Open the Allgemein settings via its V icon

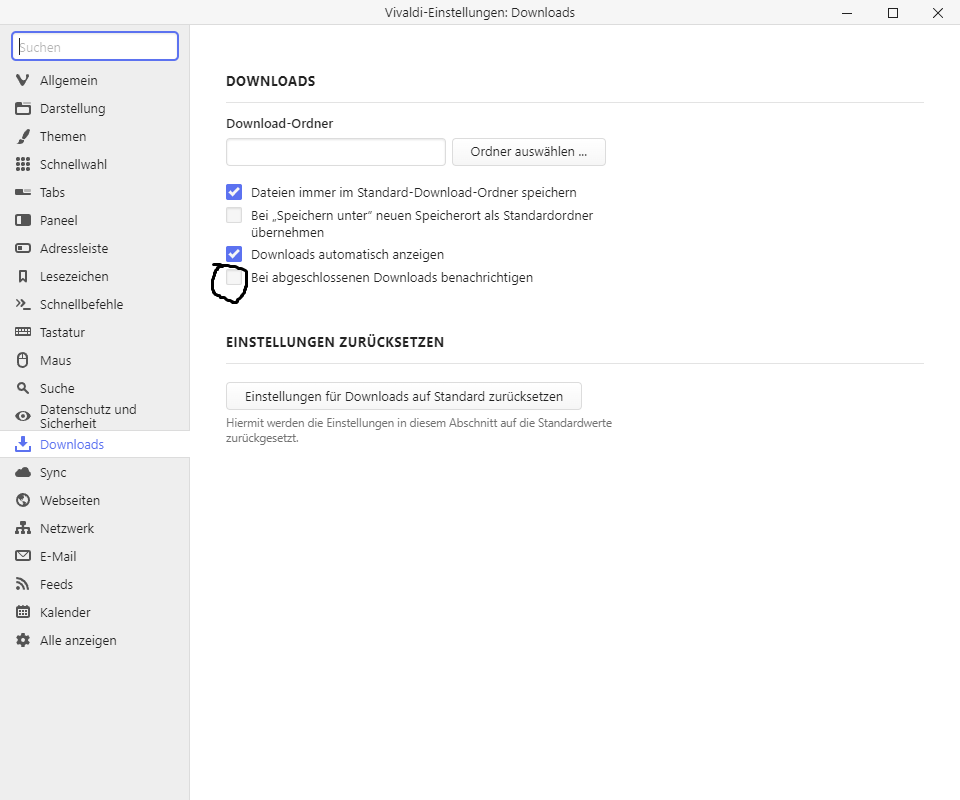click(23, 80)
